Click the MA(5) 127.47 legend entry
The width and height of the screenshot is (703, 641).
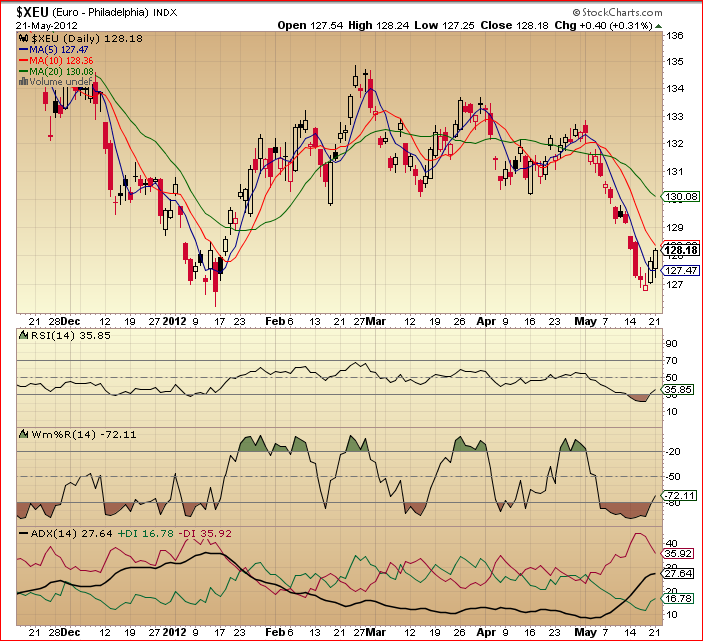54,50
